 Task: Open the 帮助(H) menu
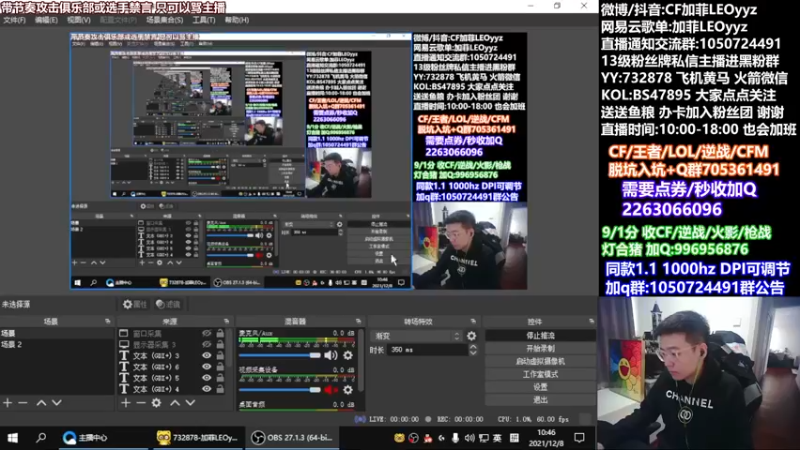coord(237,20)
